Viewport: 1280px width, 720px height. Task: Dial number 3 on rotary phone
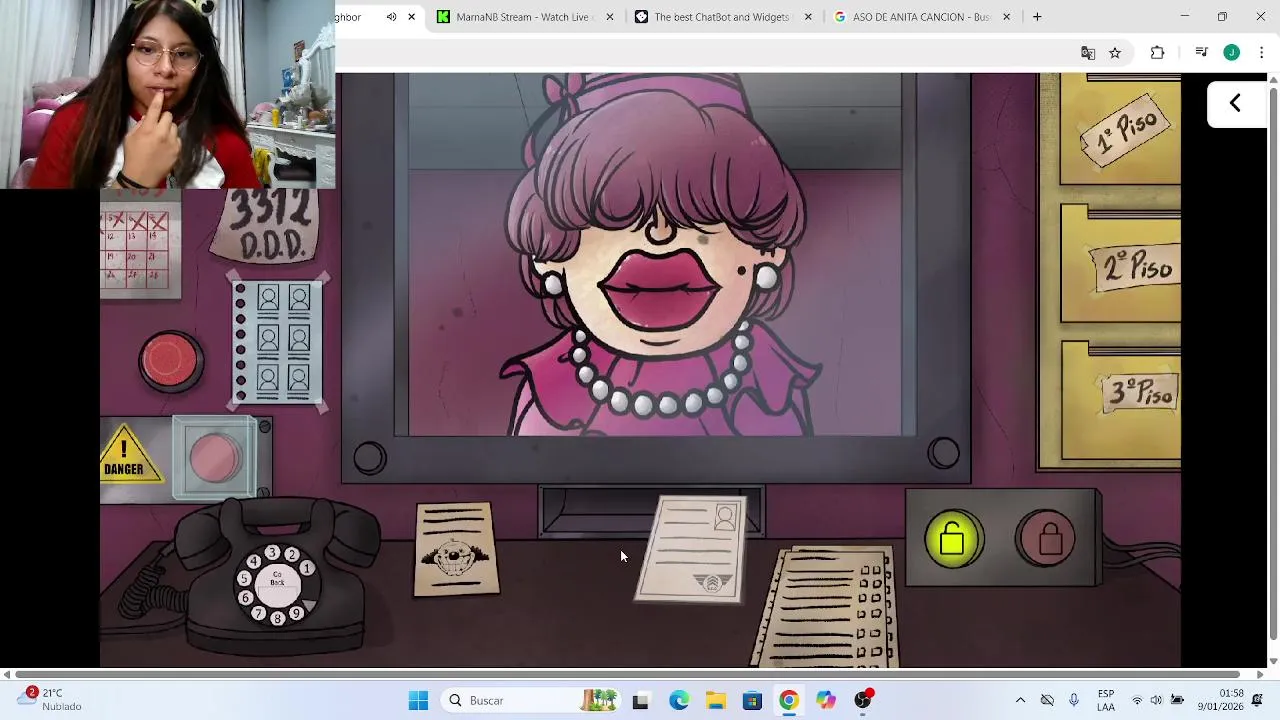coord(271,552)
